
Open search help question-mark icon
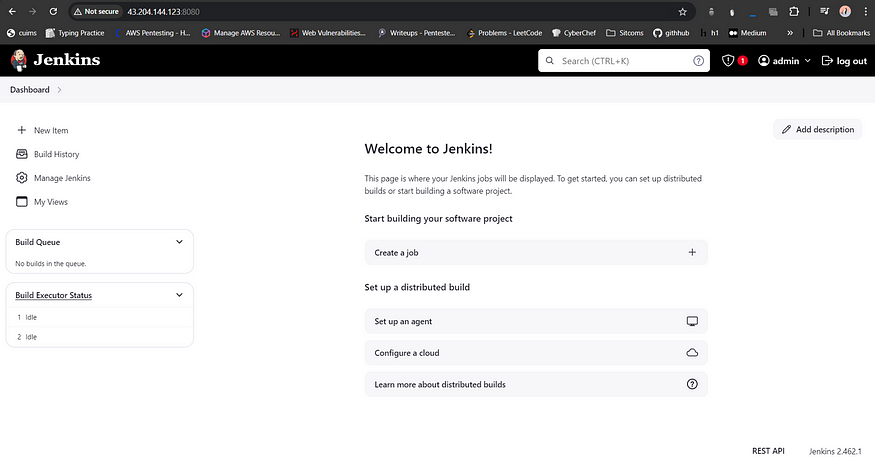tap(698, 61)
